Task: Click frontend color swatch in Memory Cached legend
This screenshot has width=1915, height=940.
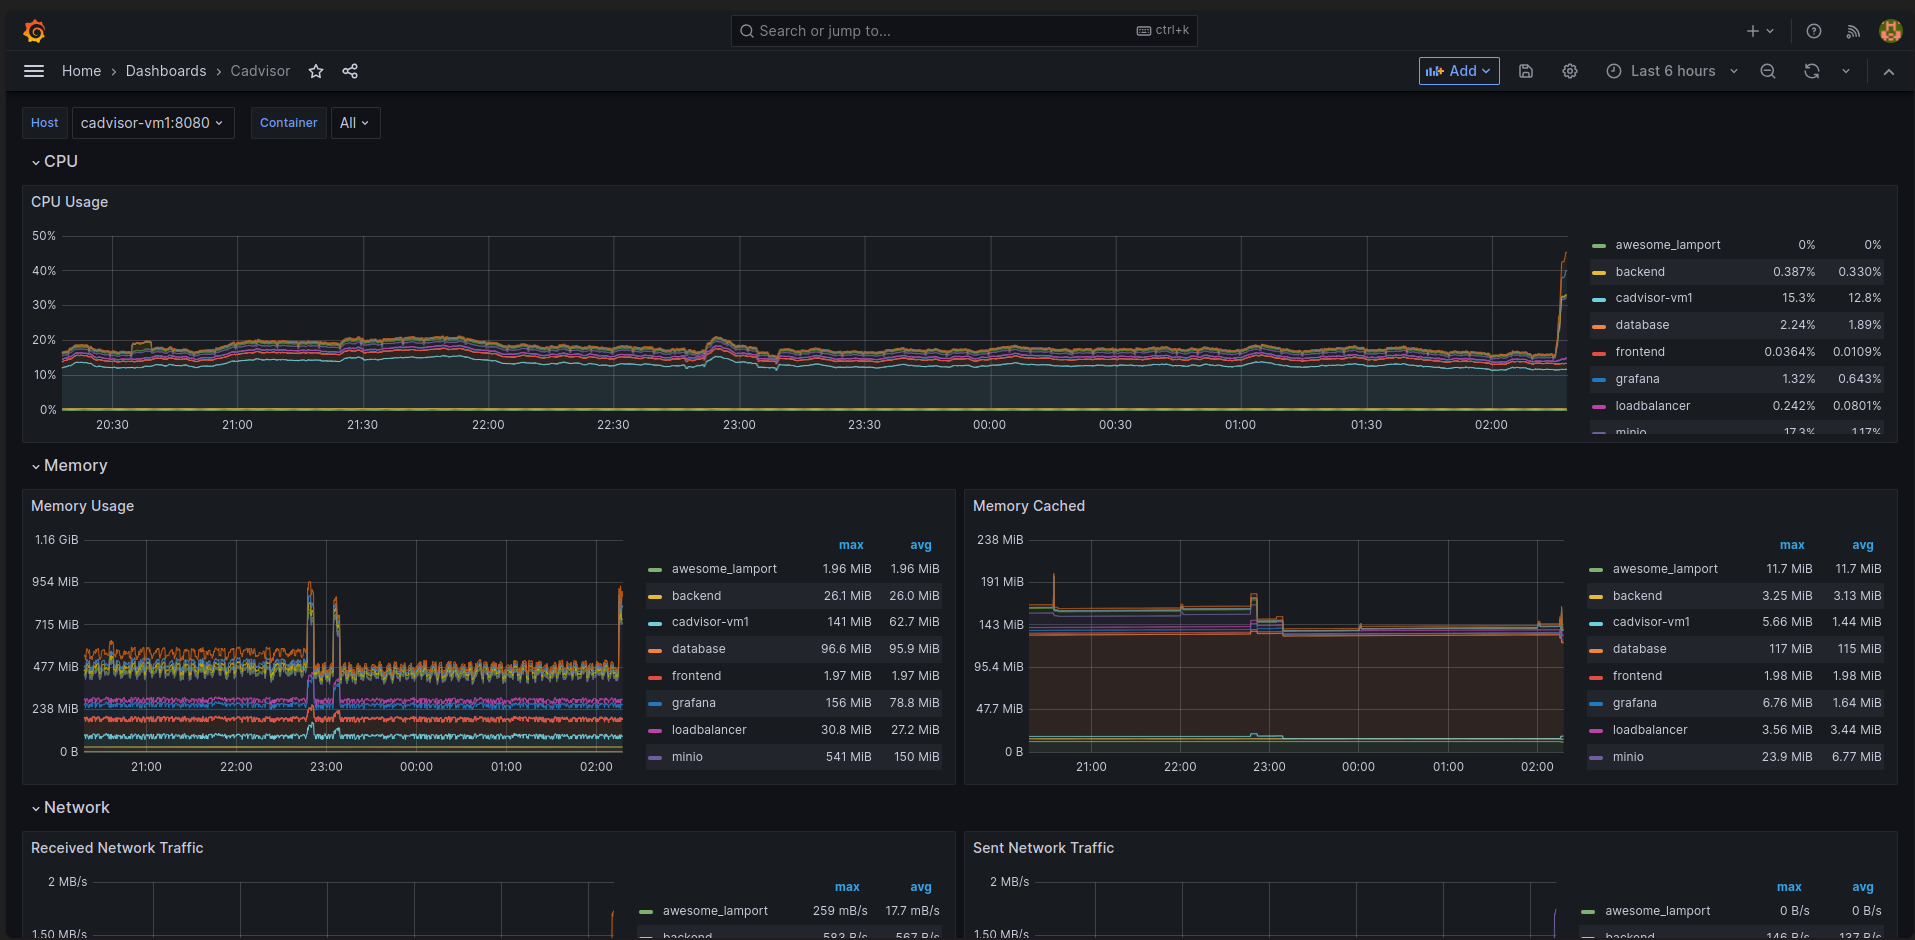Action: (1596, 676)
